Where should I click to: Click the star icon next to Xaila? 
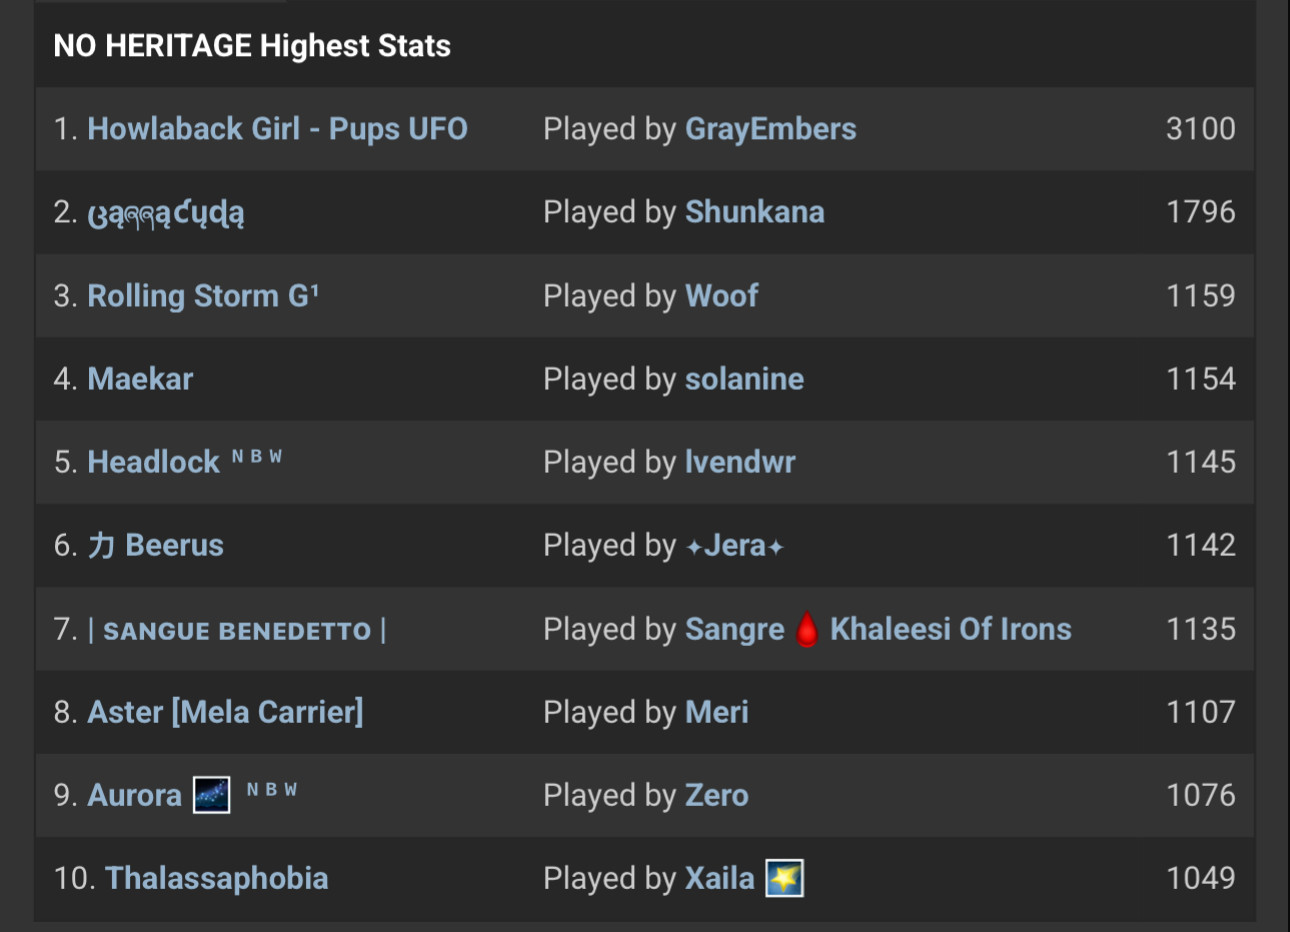(x=784, y=878)
